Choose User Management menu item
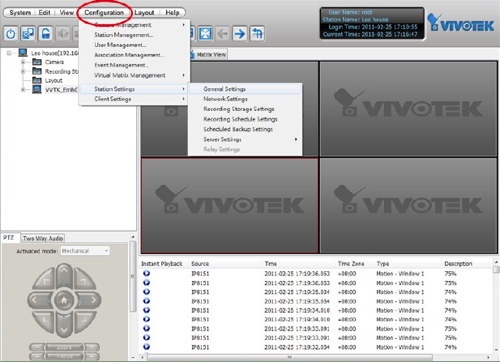This screenshot has width=500, height=362. 134,45
